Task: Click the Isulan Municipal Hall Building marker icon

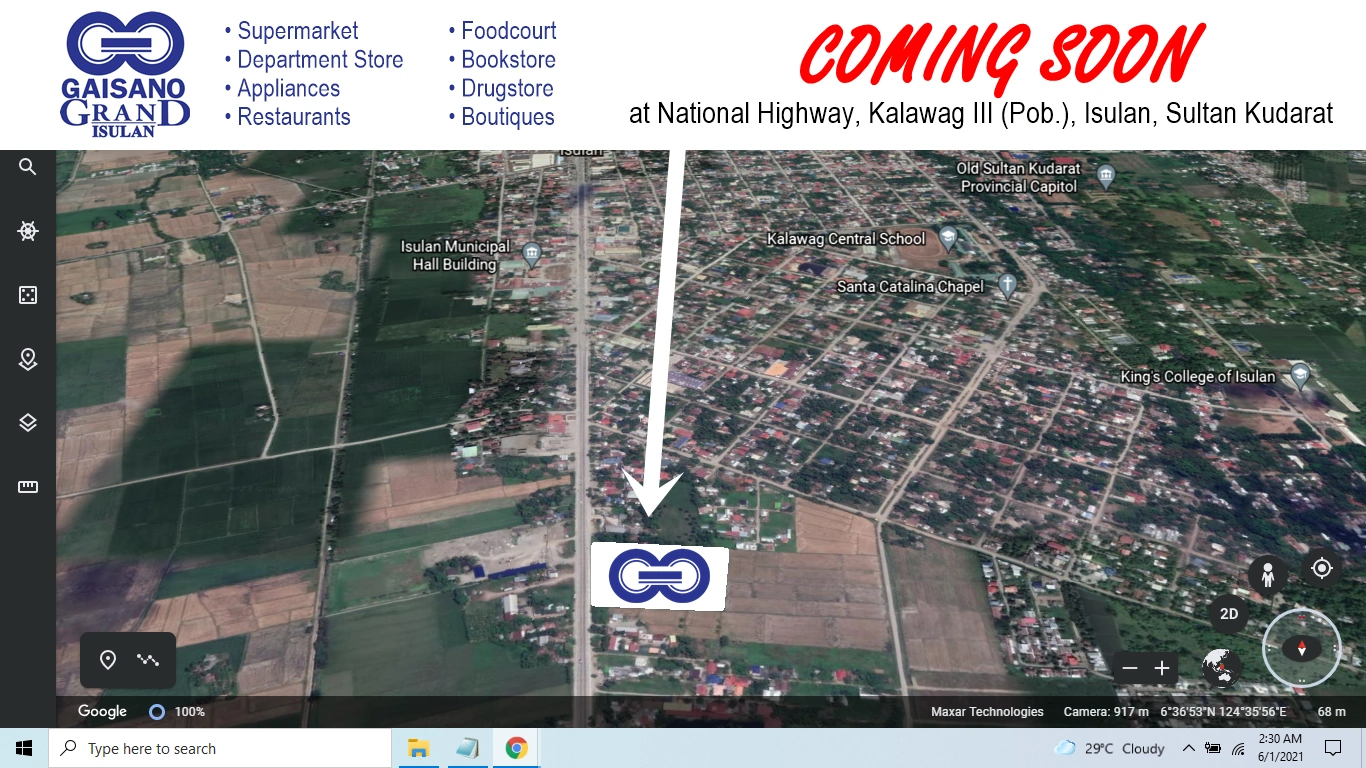Action: (532, 253)
